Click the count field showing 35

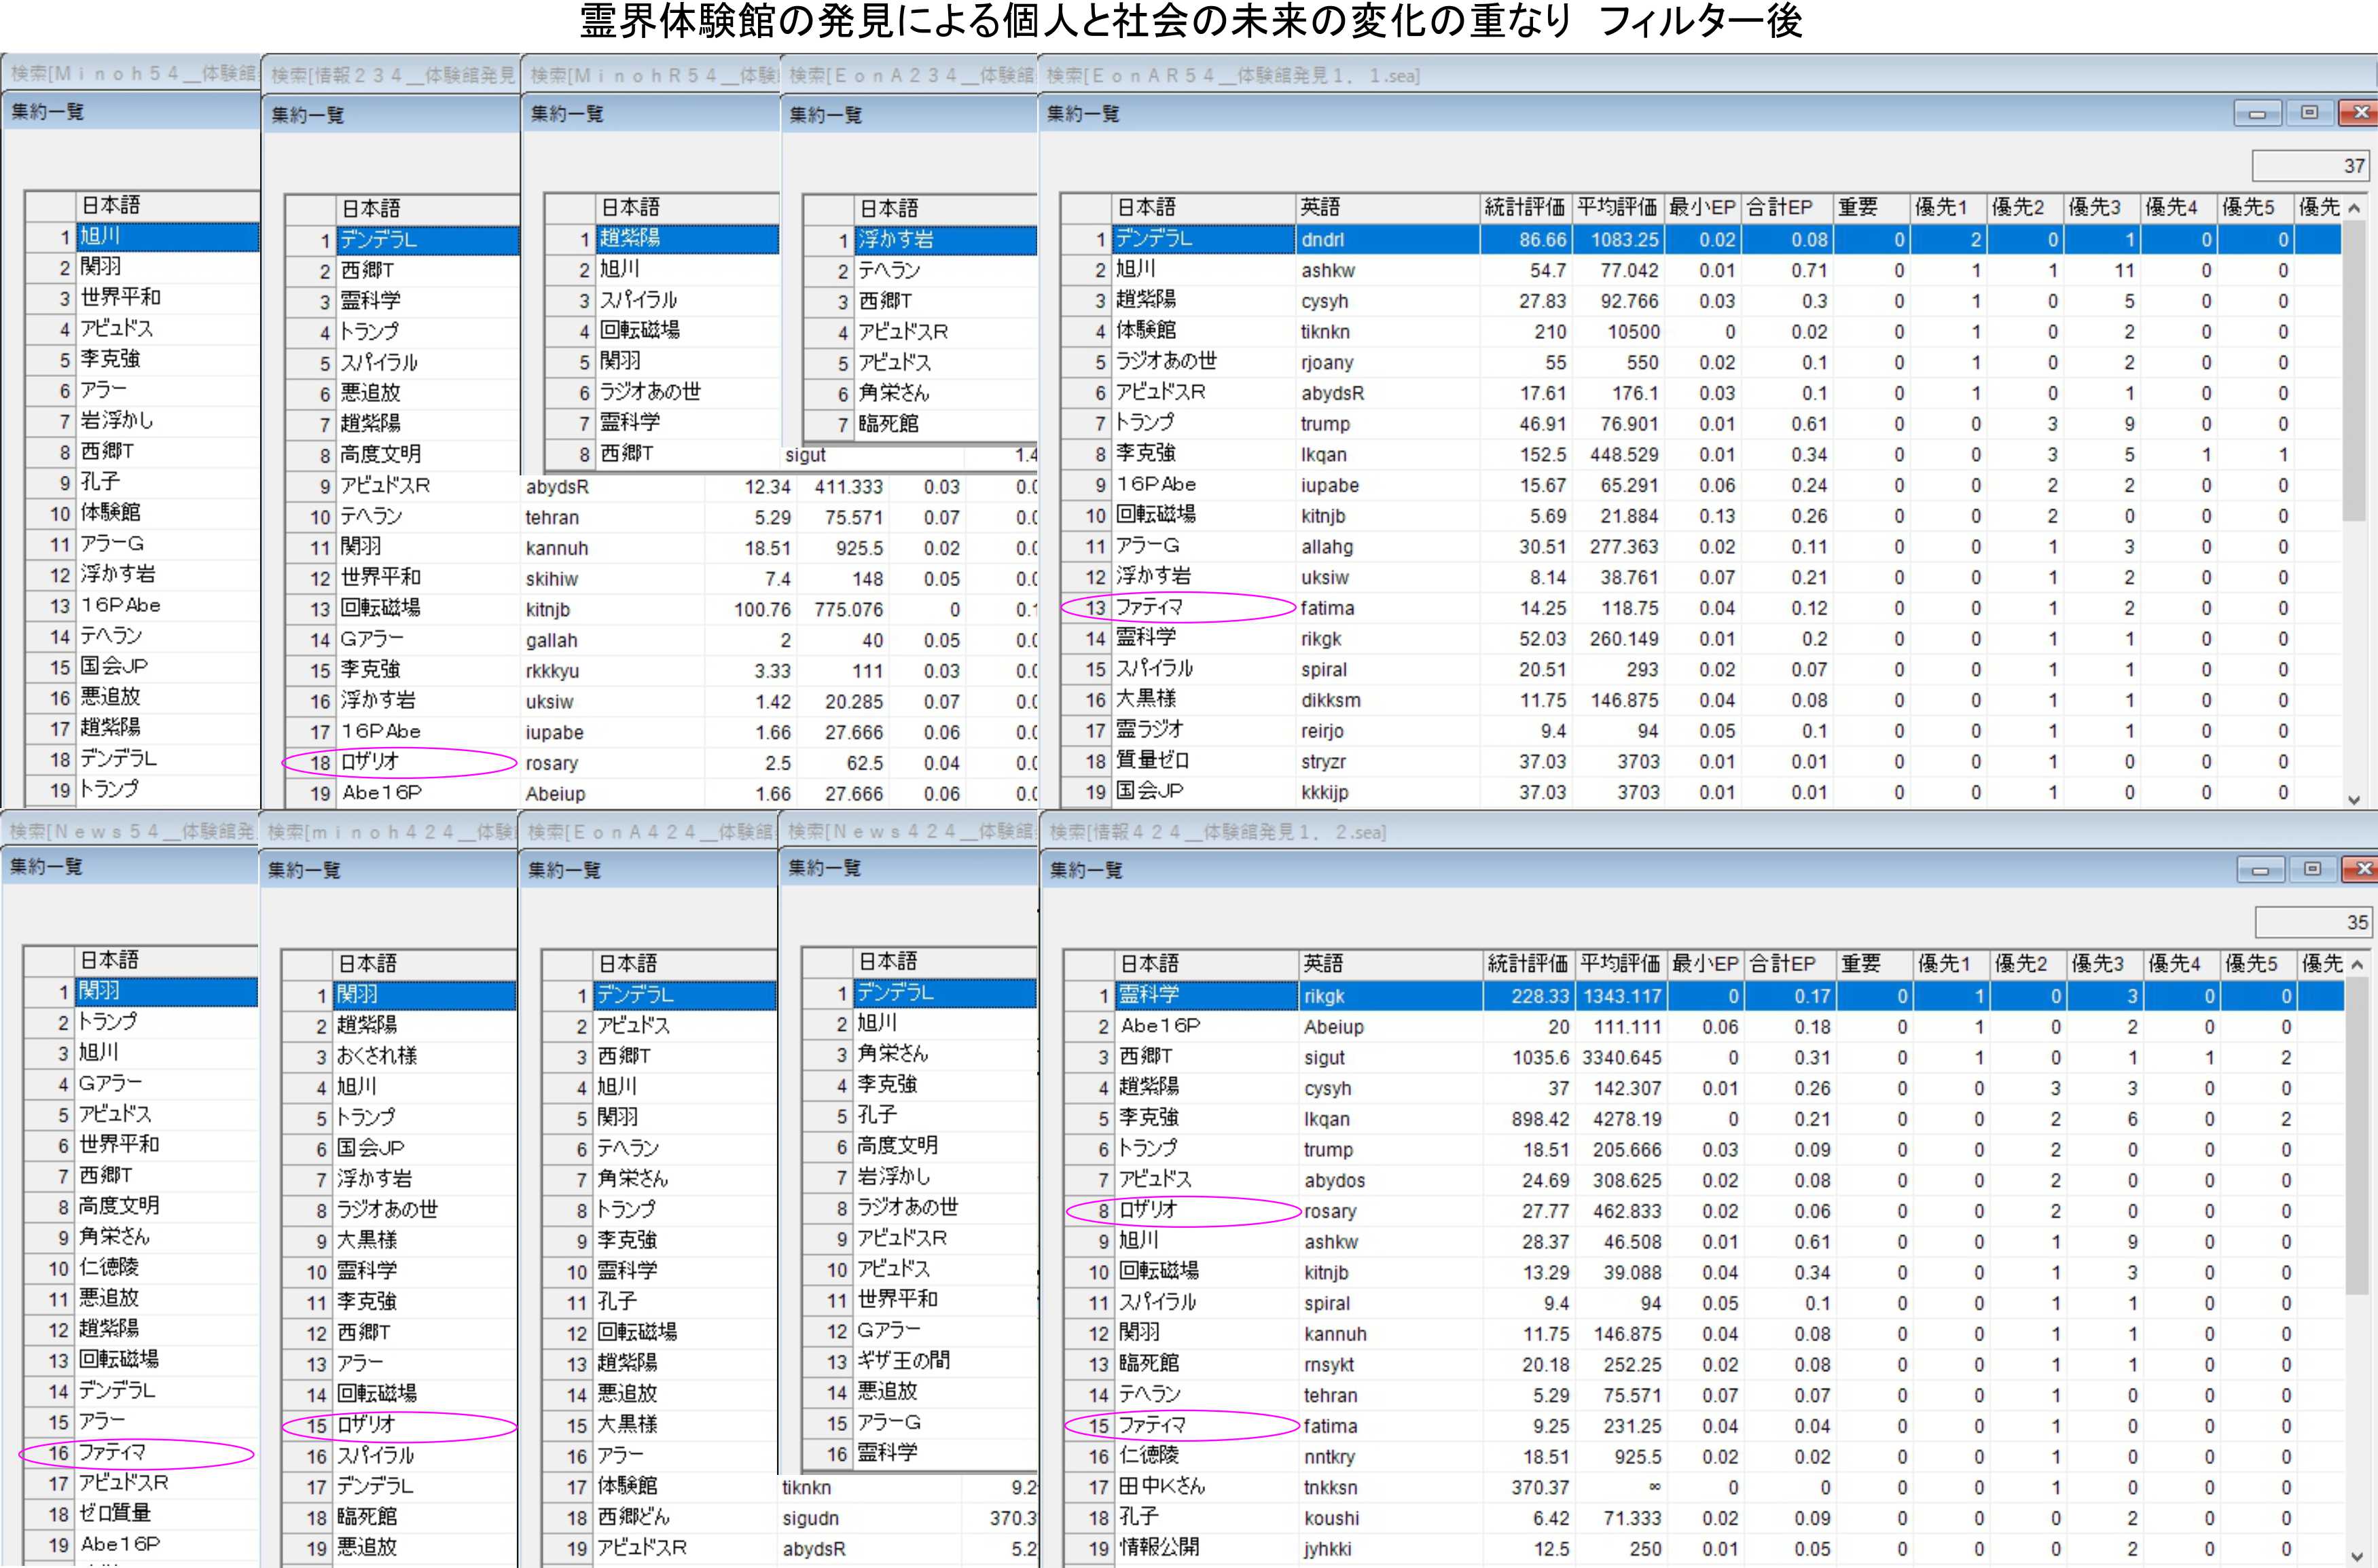pos(2313,922)
